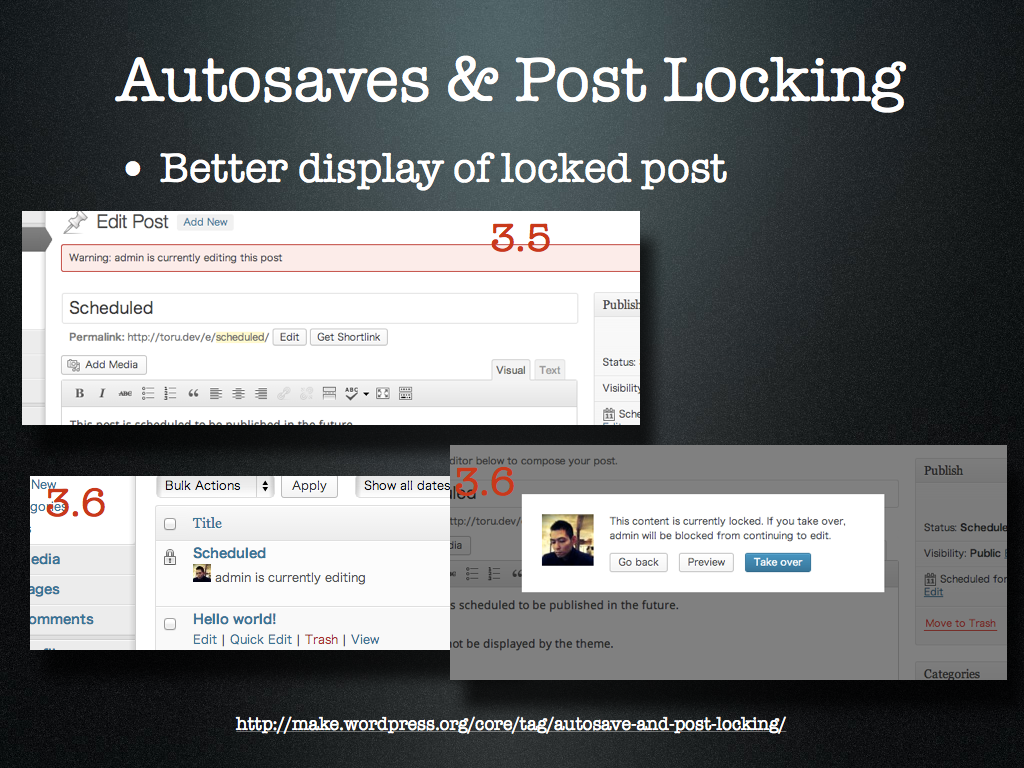The width and height of the screenshot is (1024, 768).
Task: Click Trash under Hello world!
Action: (321, 639)
